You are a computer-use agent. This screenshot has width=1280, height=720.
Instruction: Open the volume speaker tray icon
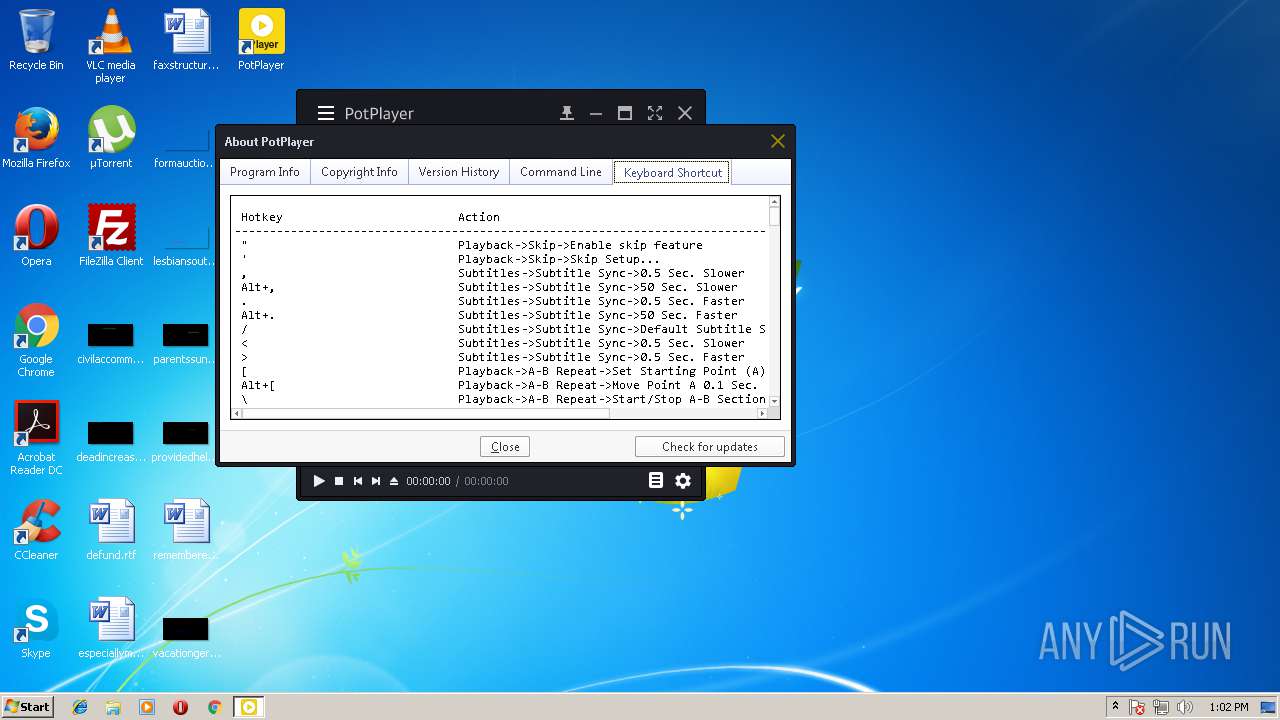point(1185,707)
